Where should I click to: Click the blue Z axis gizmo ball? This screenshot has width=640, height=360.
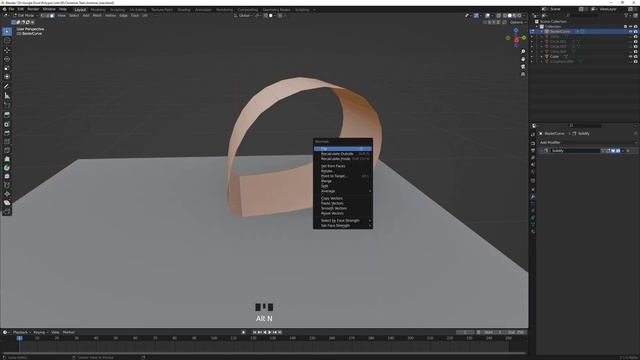(x=516, y=30)
